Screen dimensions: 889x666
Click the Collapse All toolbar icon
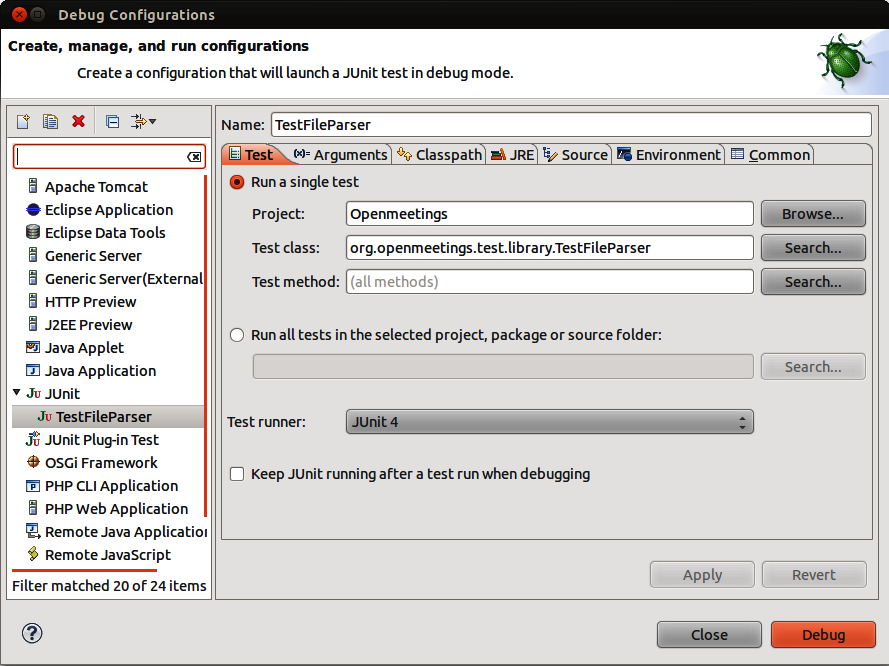pyautogui.click(x=112, y=121)
